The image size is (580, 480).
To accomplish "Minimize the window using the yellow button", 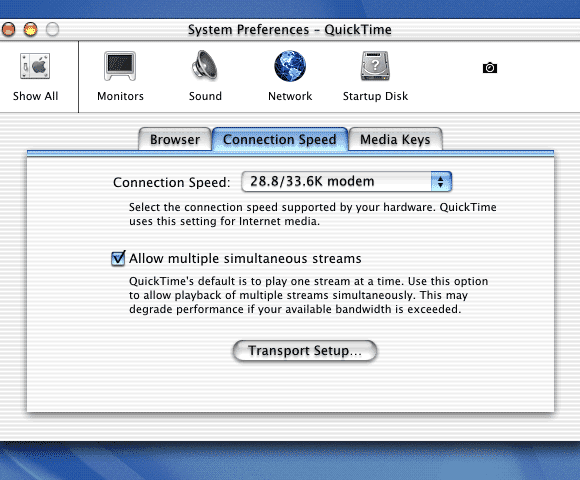I will tap(30, 29).
